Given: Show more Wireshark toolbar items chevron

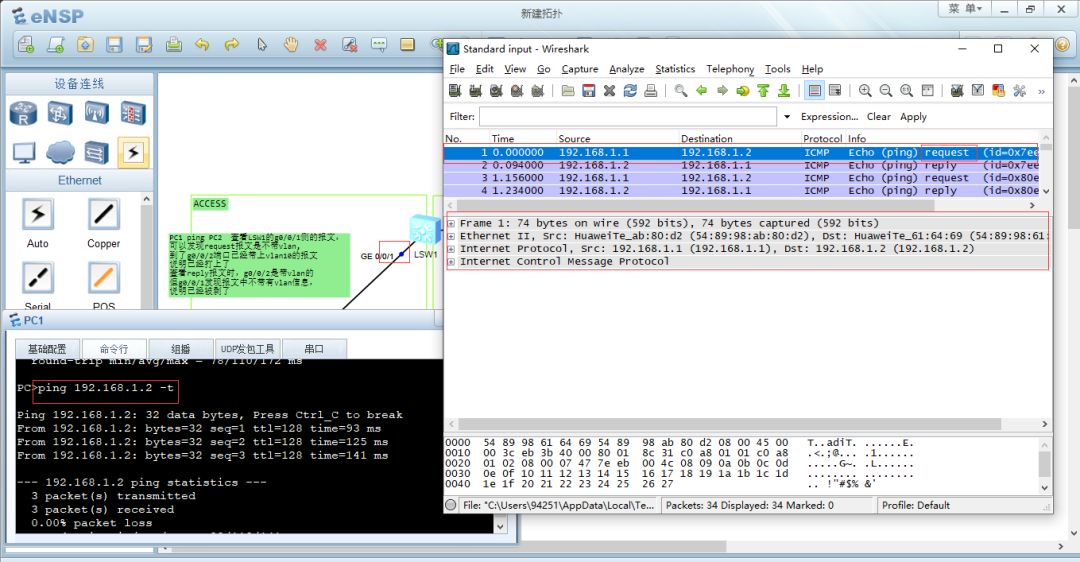Looking at the screenshot, I should 1041,91.
